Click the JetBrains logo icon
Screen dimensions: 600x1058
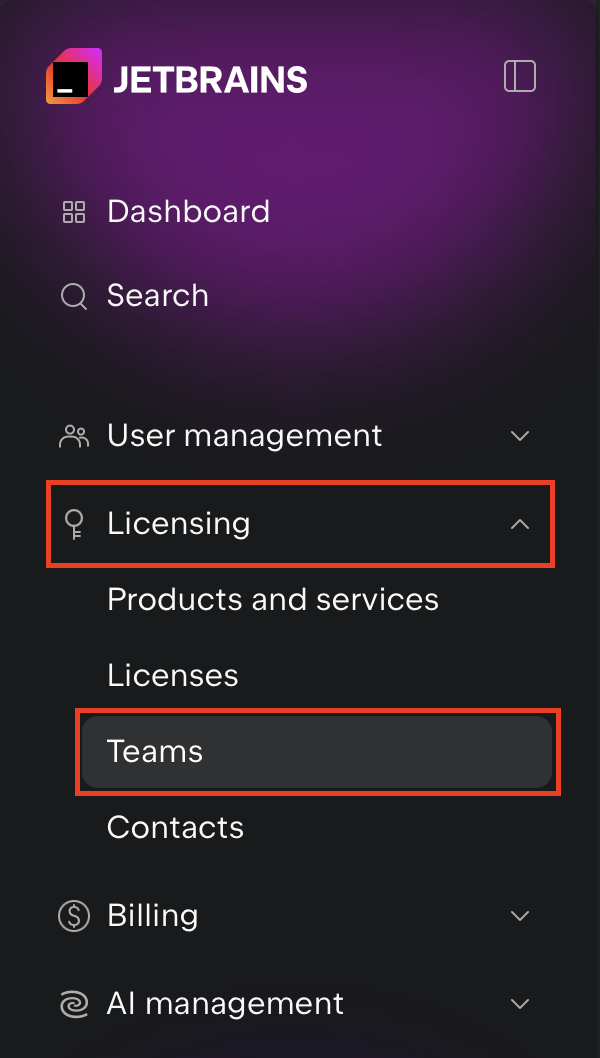tap(74, 76)
